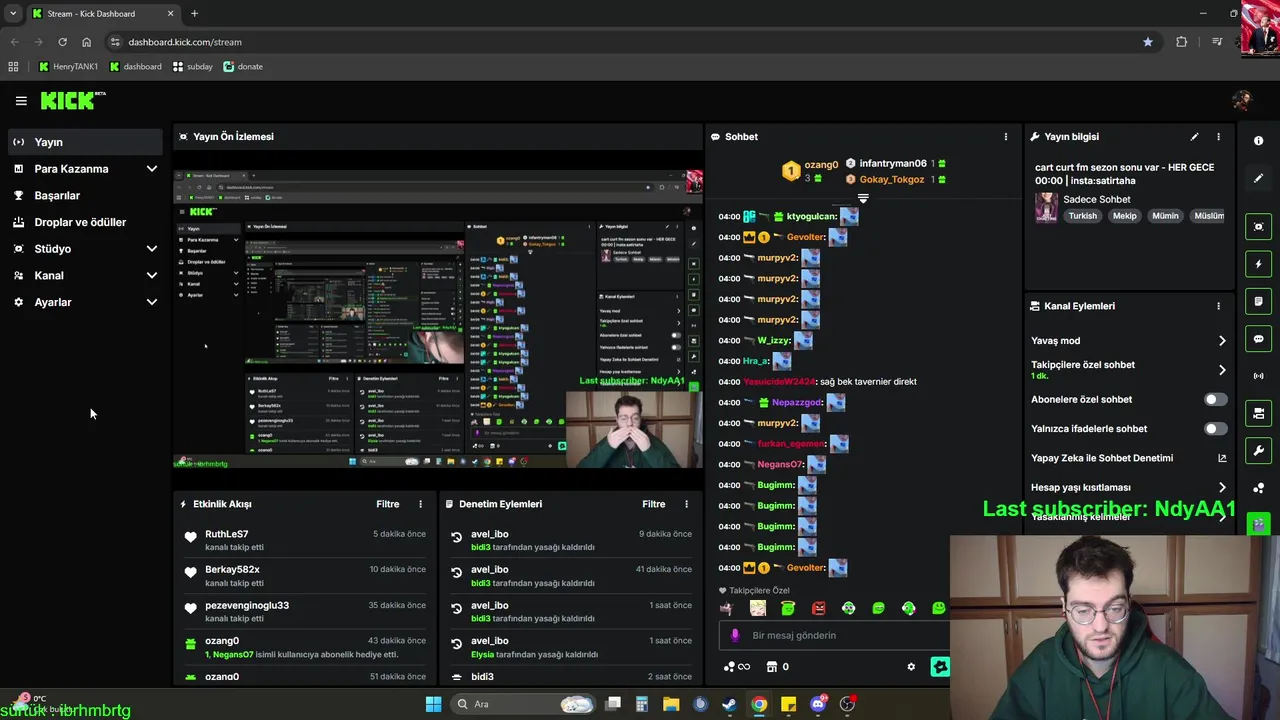This screenshot has height=720, width=1280.
Task: Click the Mekip tag chip
Action: (x=1125, y=216)
